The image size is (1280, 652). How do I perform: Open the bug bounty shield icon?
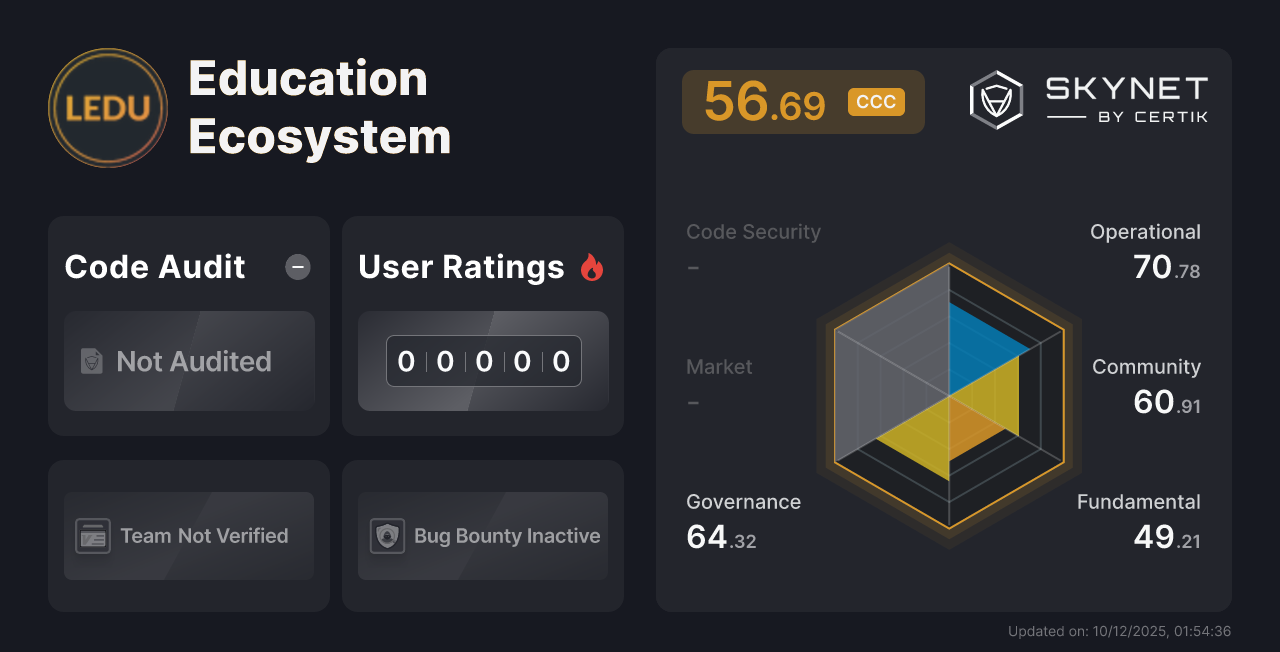(387, 536)
